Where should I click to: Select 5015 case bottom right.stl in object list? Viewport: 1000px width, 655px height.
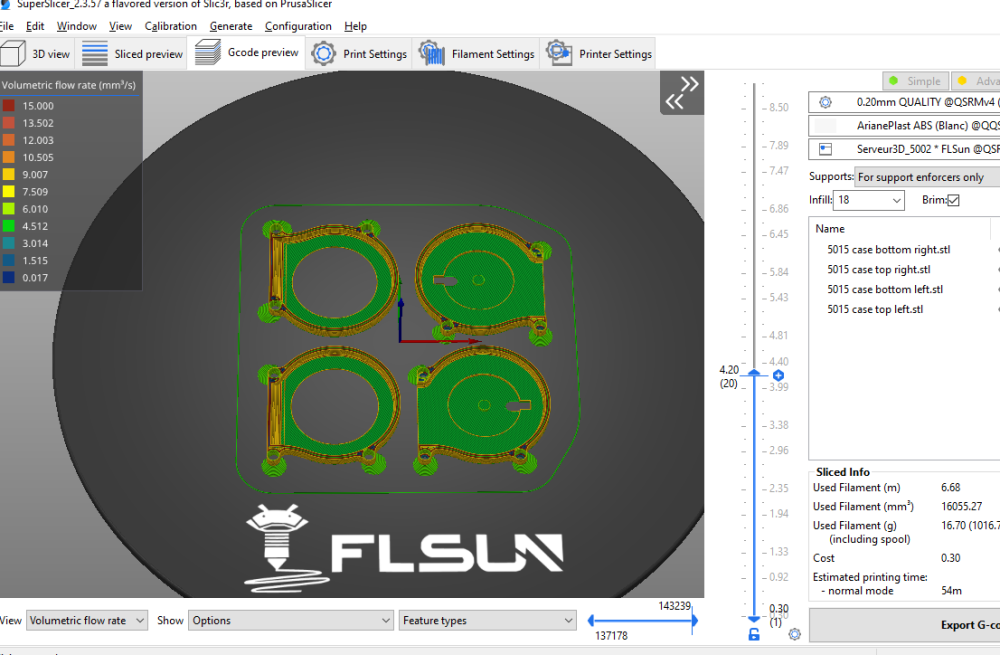coord(888,250)
